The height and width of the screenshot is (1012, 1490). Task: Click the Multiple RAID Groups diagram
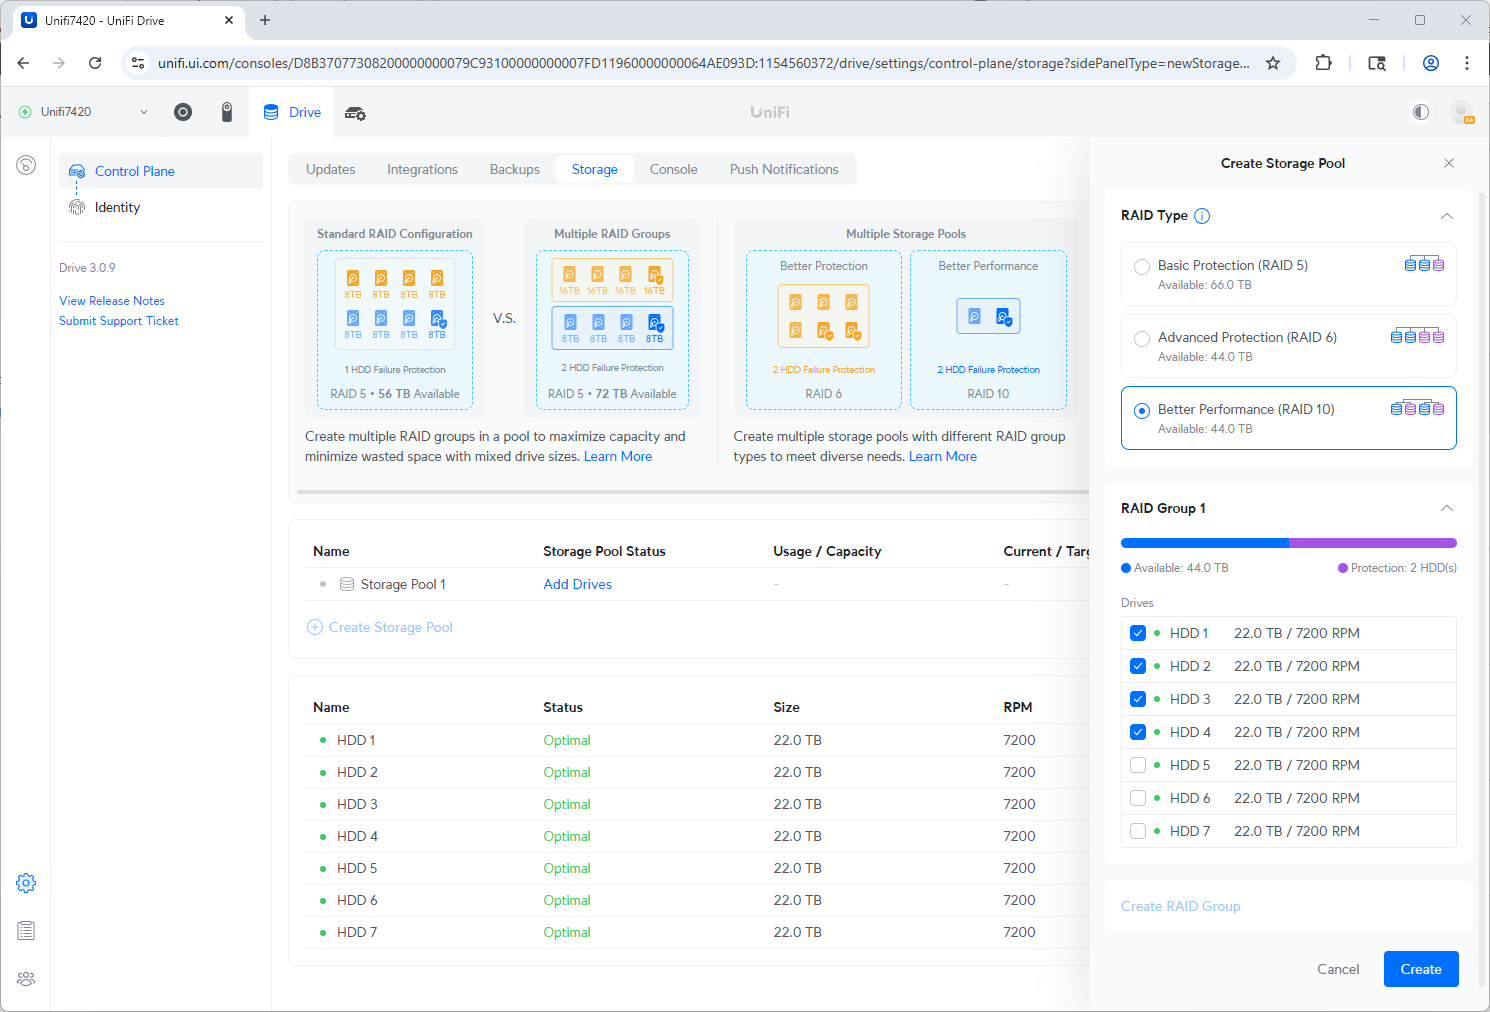(x=612, y=318)
